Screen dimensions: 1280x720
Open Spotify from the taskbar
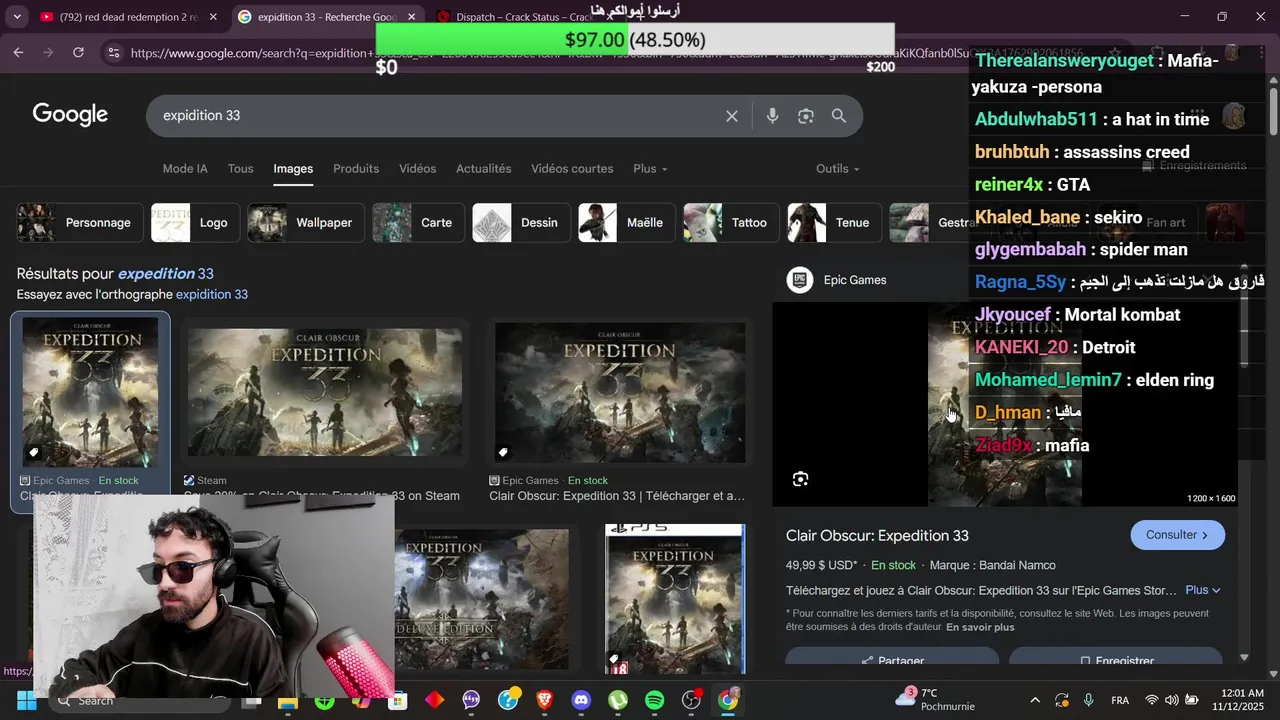[655, 700]
